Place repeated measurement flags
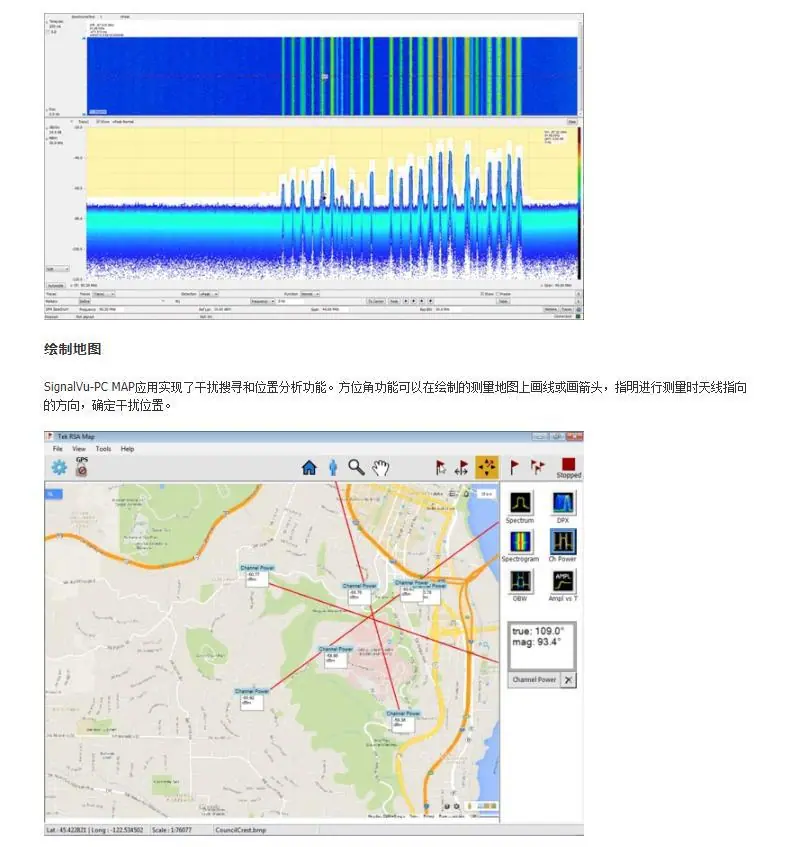This screenshot has height=847, width=790. tap(537, 467)
